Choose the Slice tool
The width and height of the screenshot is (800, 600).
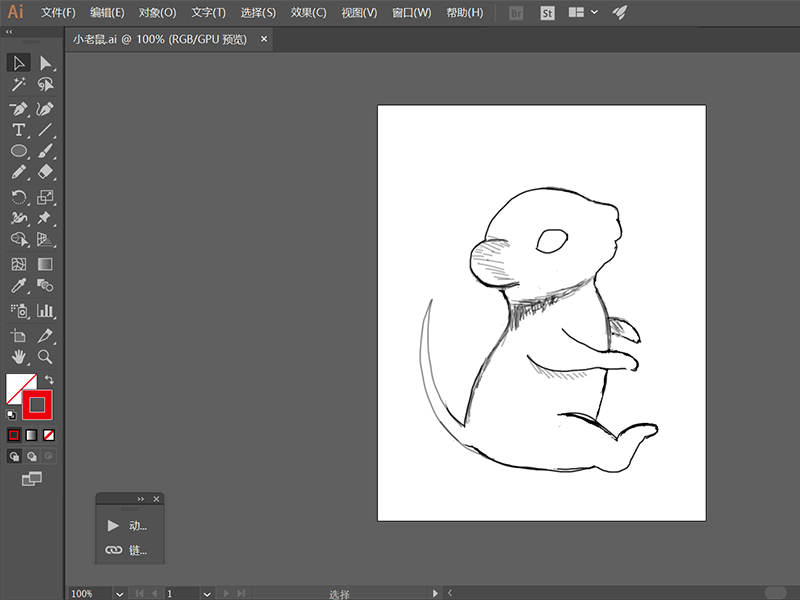click(x=45, y=335)
